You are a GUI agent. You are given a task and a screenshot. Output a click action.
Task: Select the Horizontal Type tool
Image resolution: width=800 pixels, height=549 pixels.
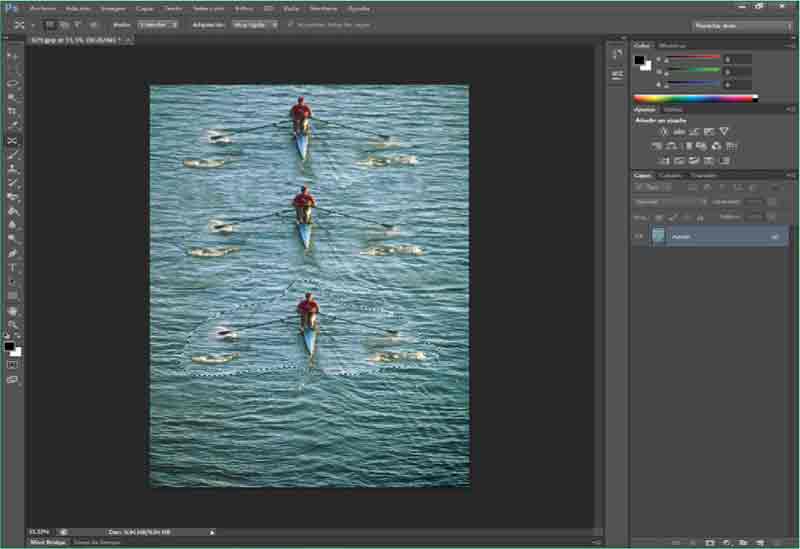(13, 268)
